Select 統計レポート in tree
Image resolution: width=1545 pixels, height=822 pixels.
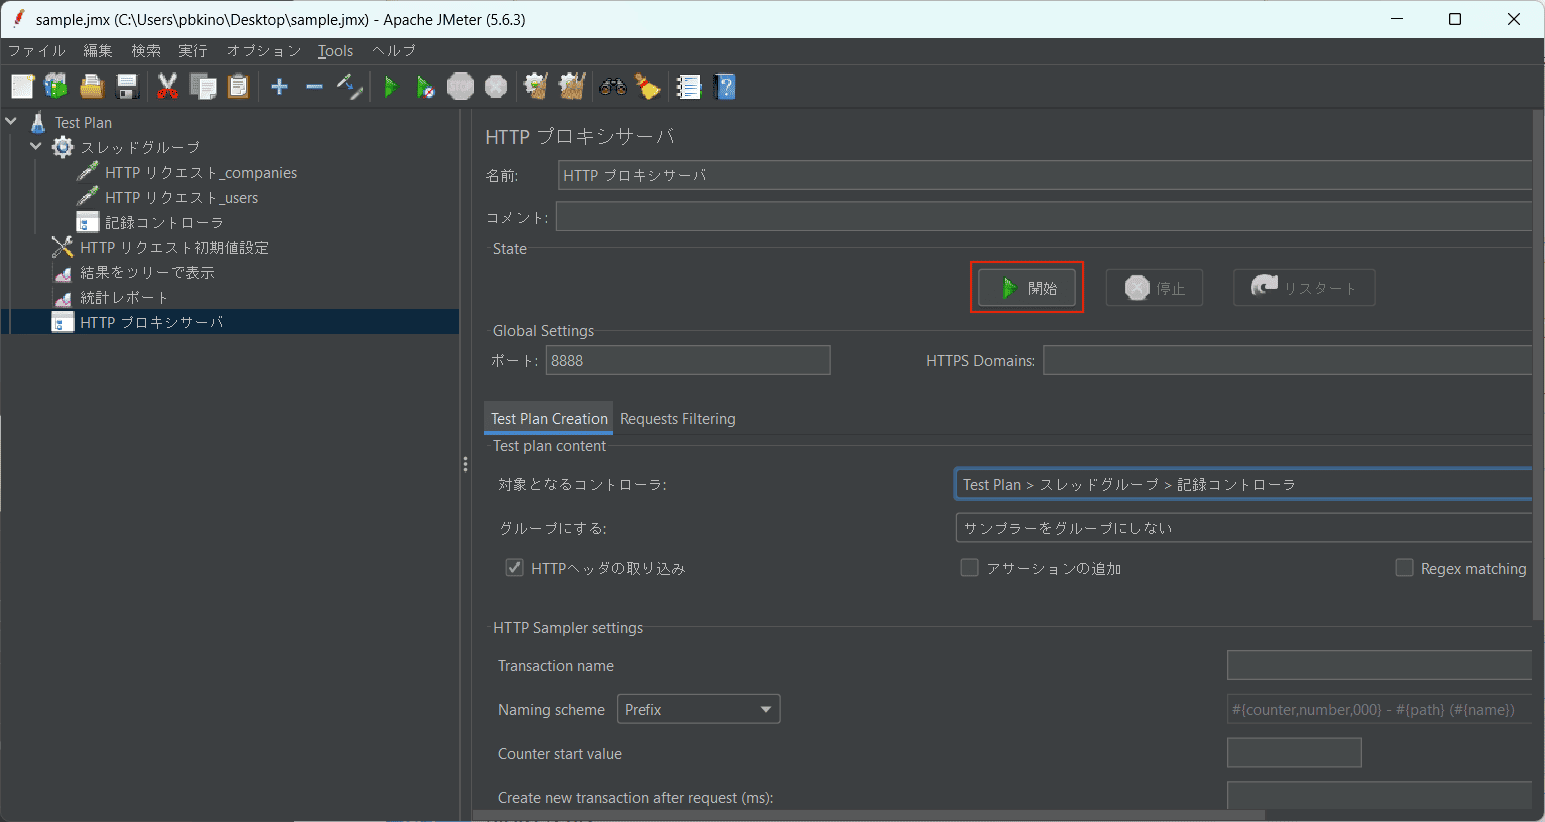(124, 297)
